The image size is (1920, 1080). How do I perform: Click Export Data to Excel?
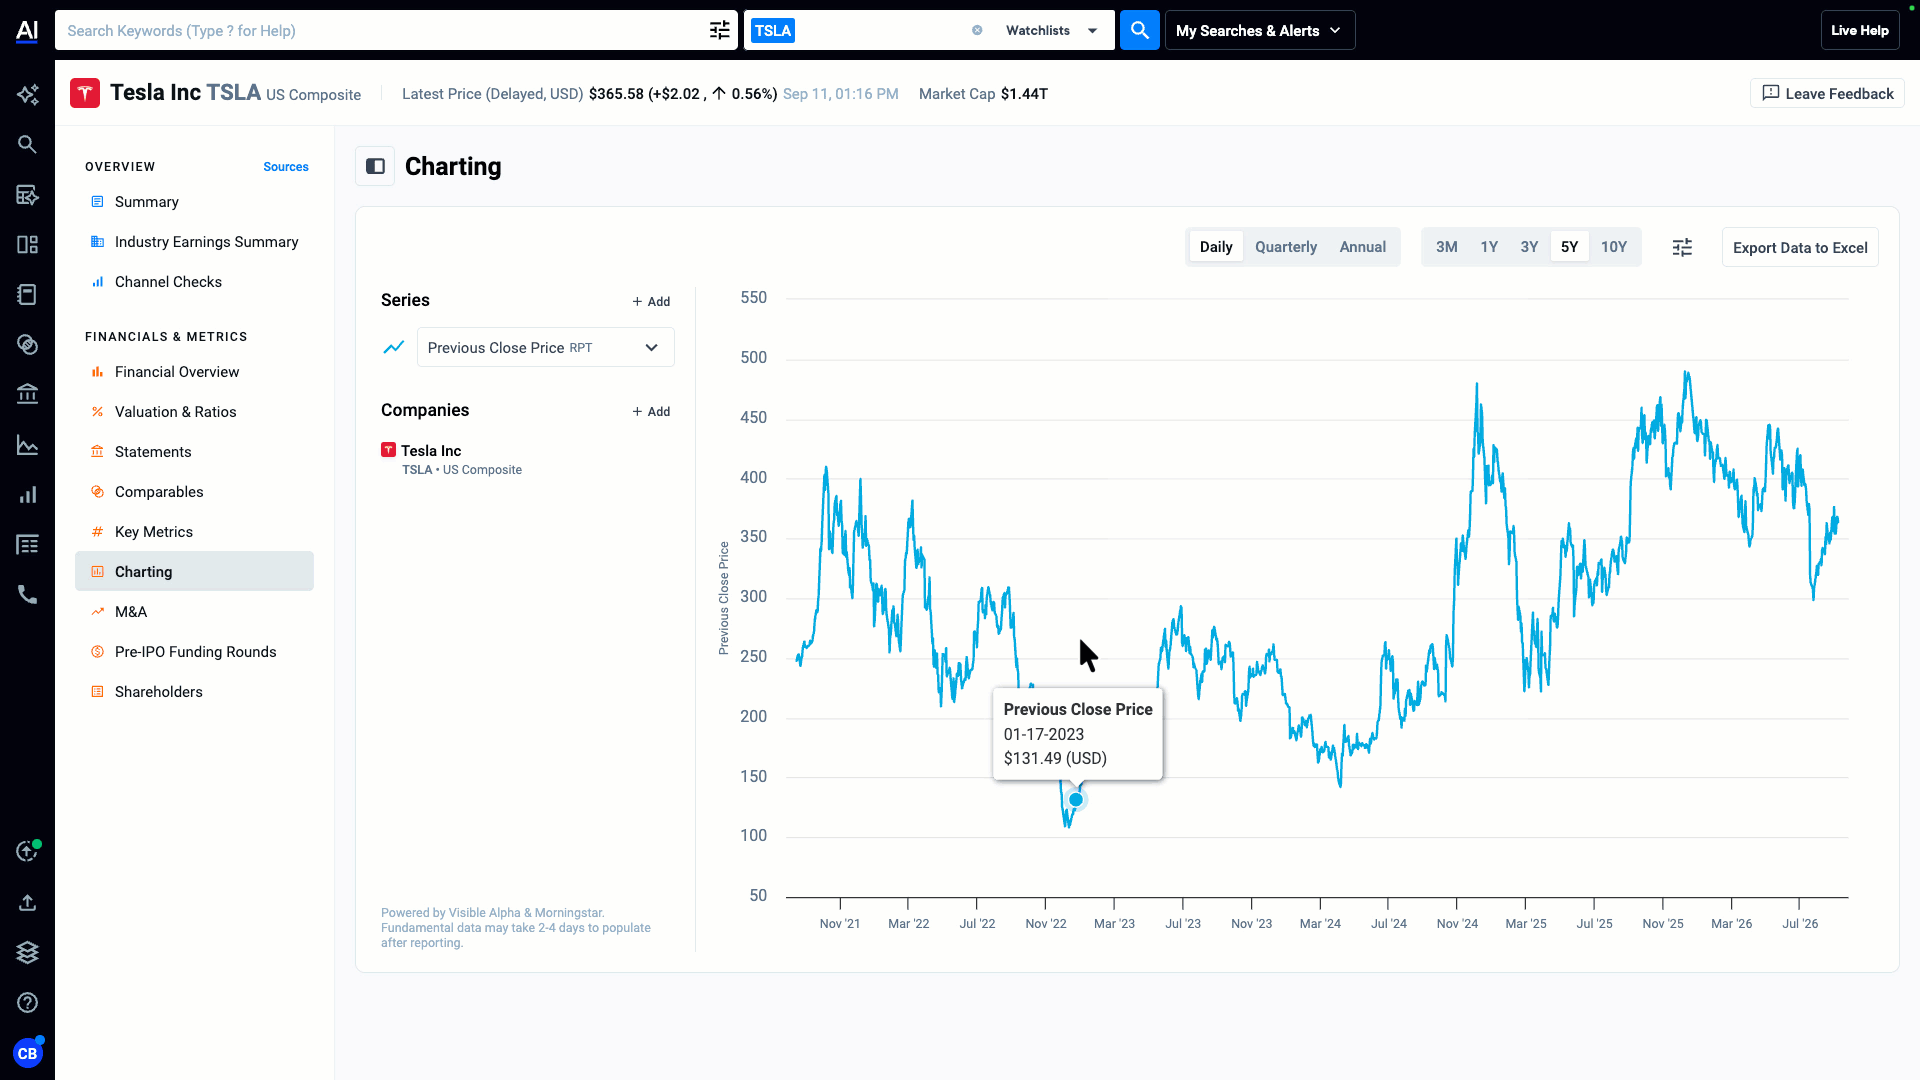tap(1800, 247)
